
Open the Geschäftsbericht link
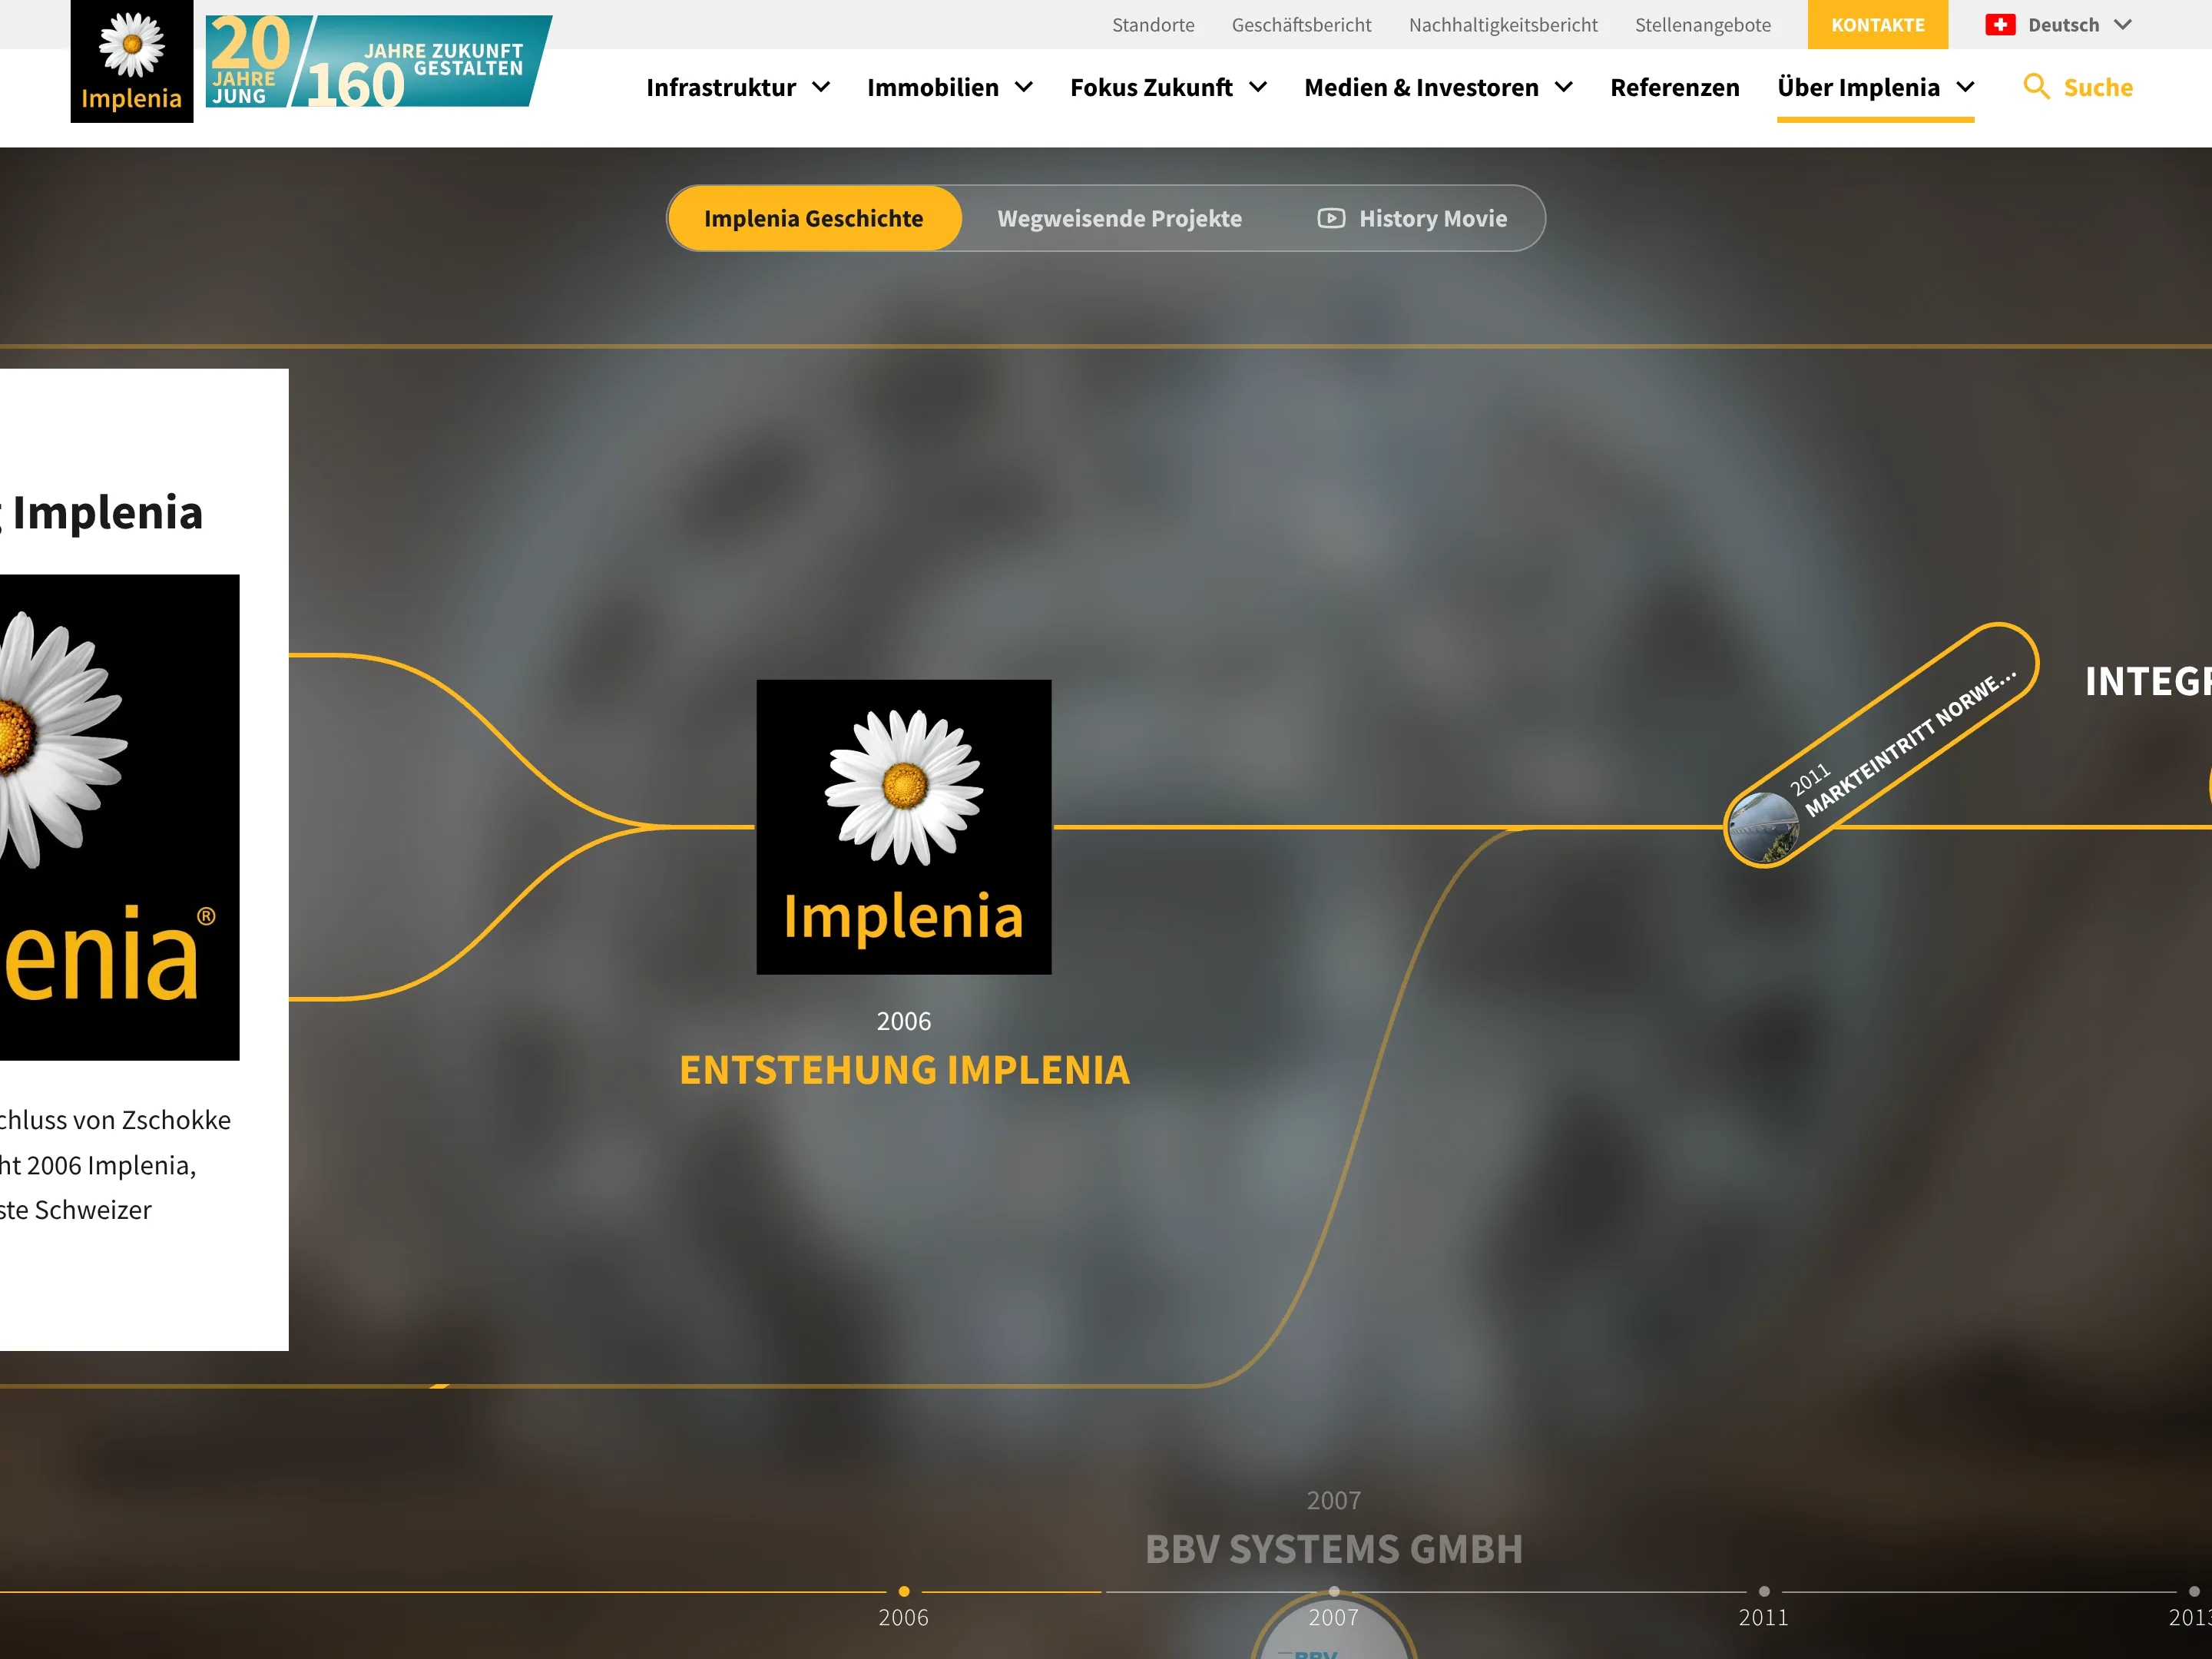point(1301,25)
